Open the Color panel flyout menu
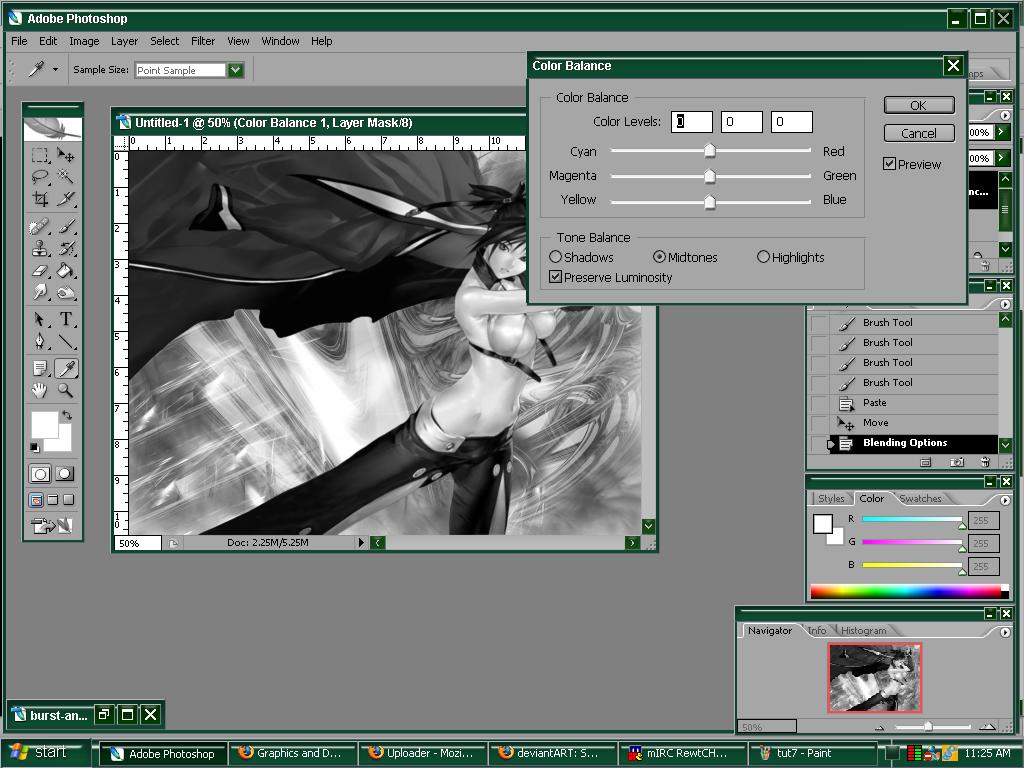1024x768 pixels. point(1005,500)
